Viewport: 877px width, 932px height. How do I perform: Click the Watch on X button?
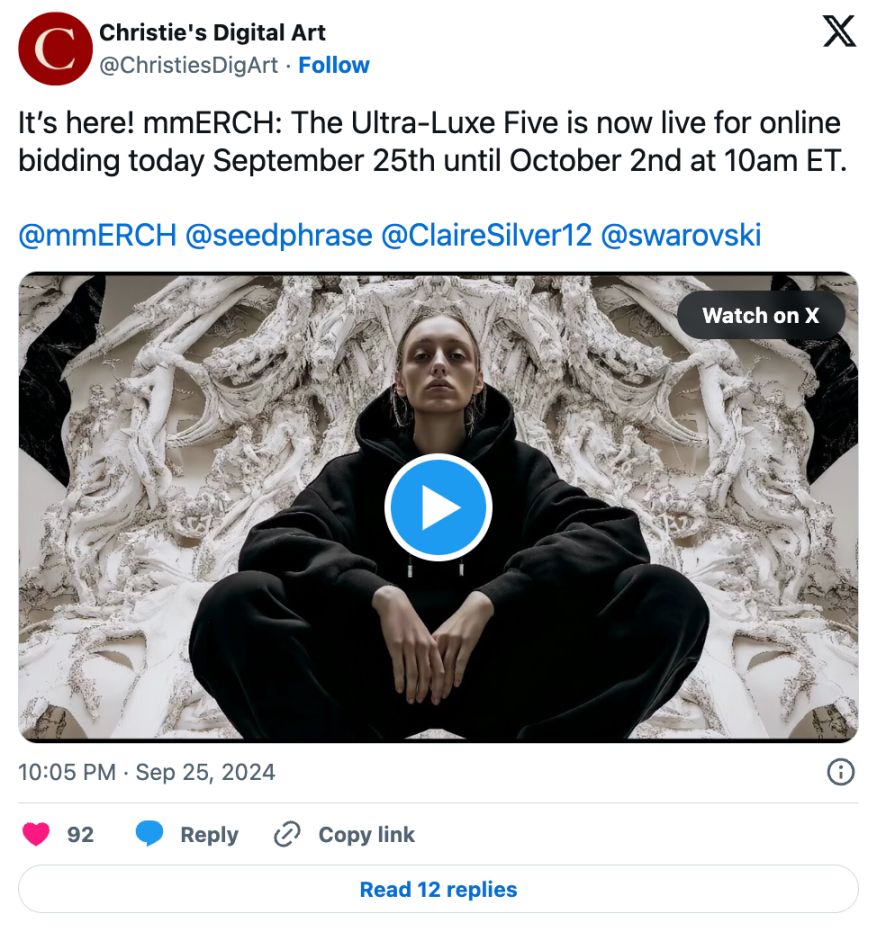pos(760,316)
